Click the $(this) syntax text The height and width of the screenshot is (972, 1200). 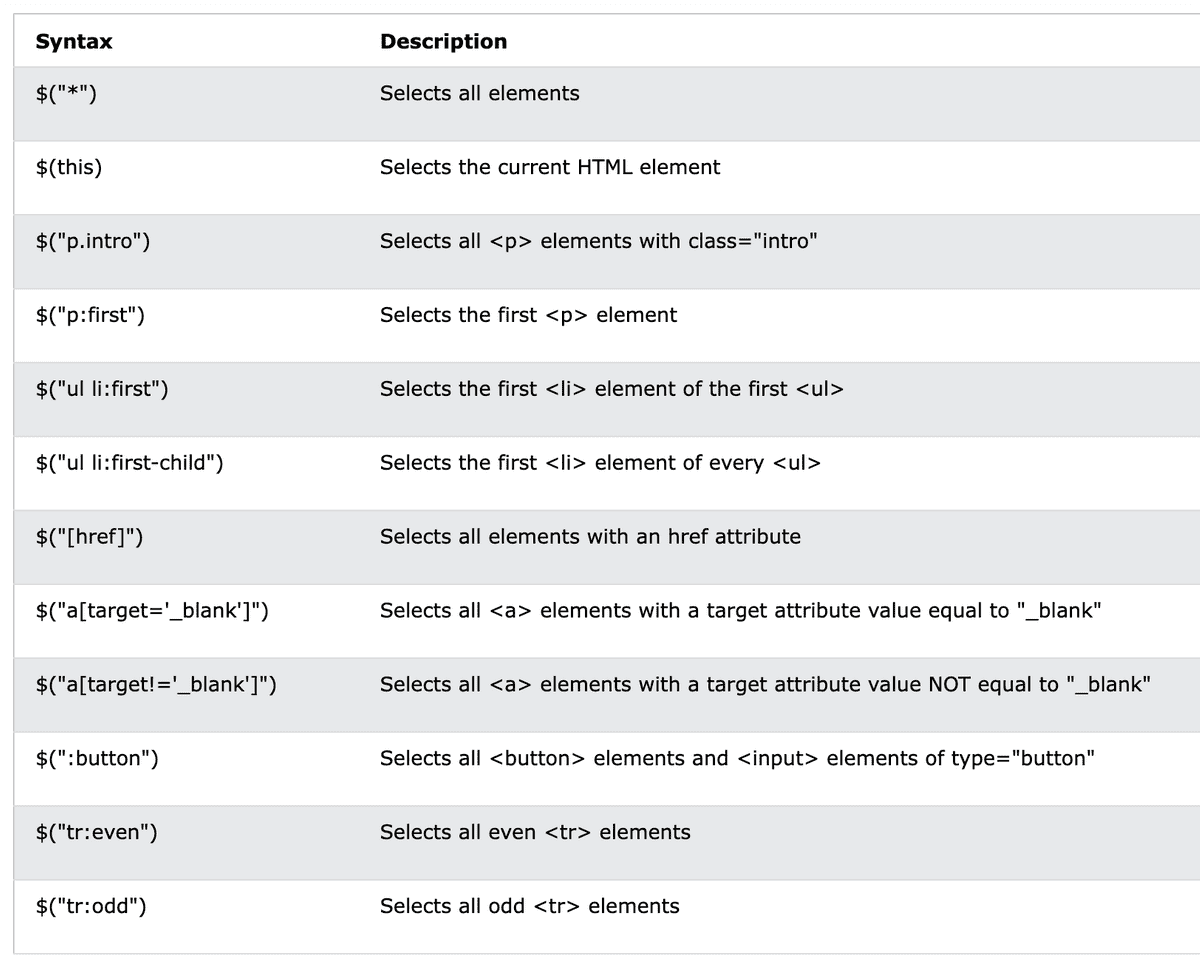(x=69, y=168)
